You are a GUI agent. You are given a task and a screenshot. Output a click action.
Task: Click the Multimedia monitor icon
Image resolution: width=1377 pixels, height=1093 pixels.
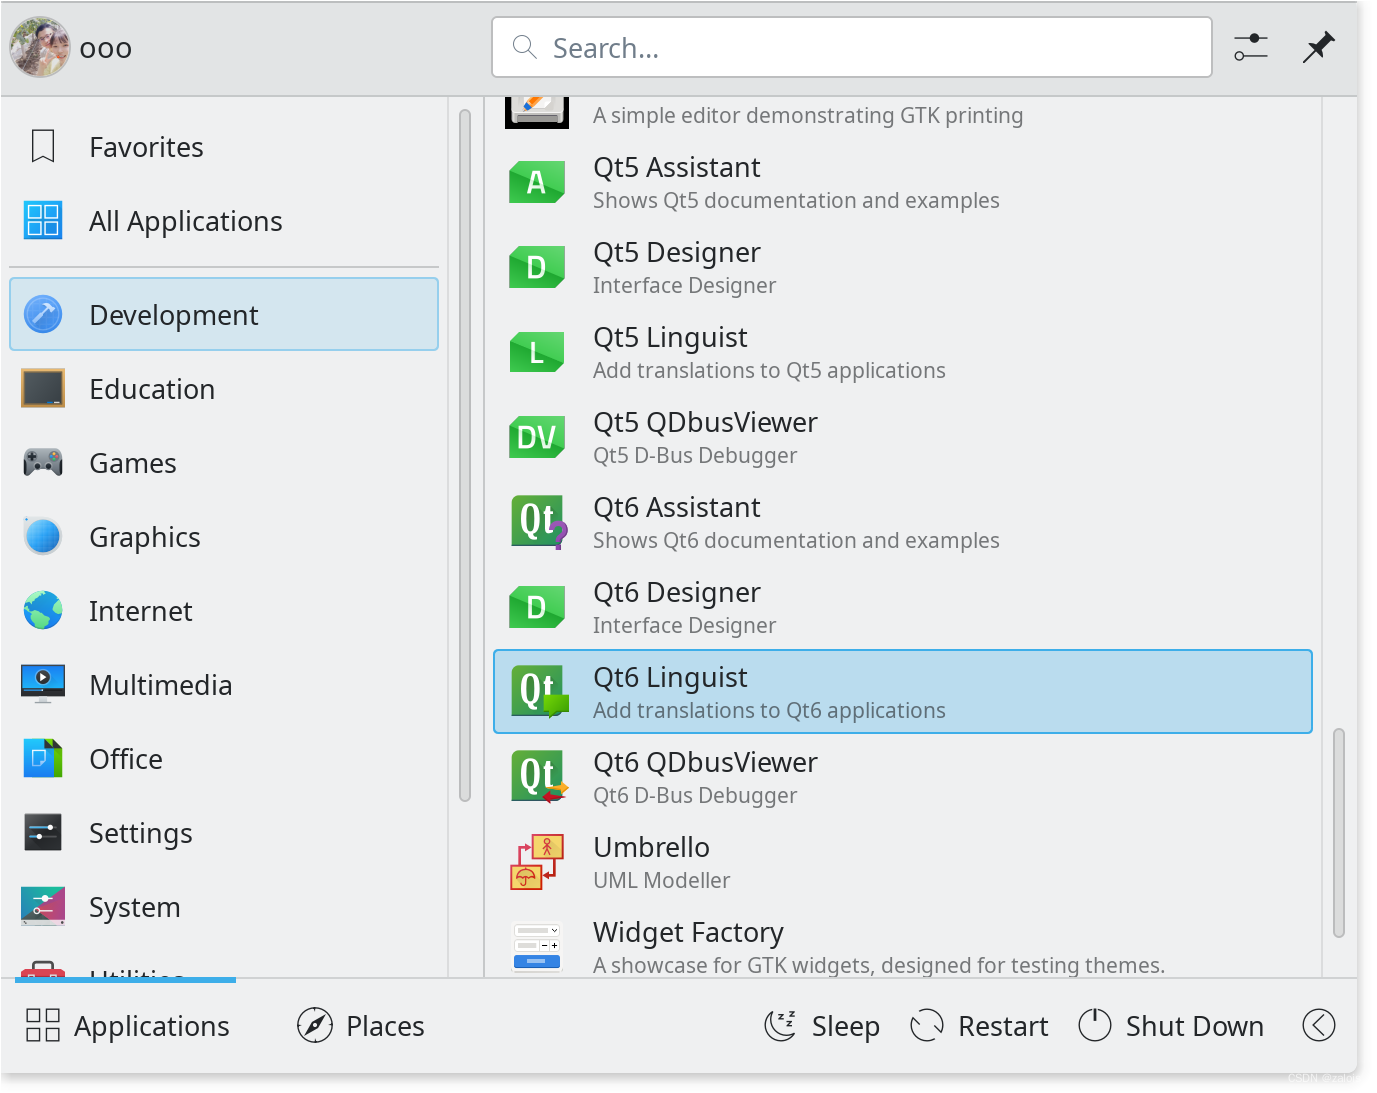point(43,684)
